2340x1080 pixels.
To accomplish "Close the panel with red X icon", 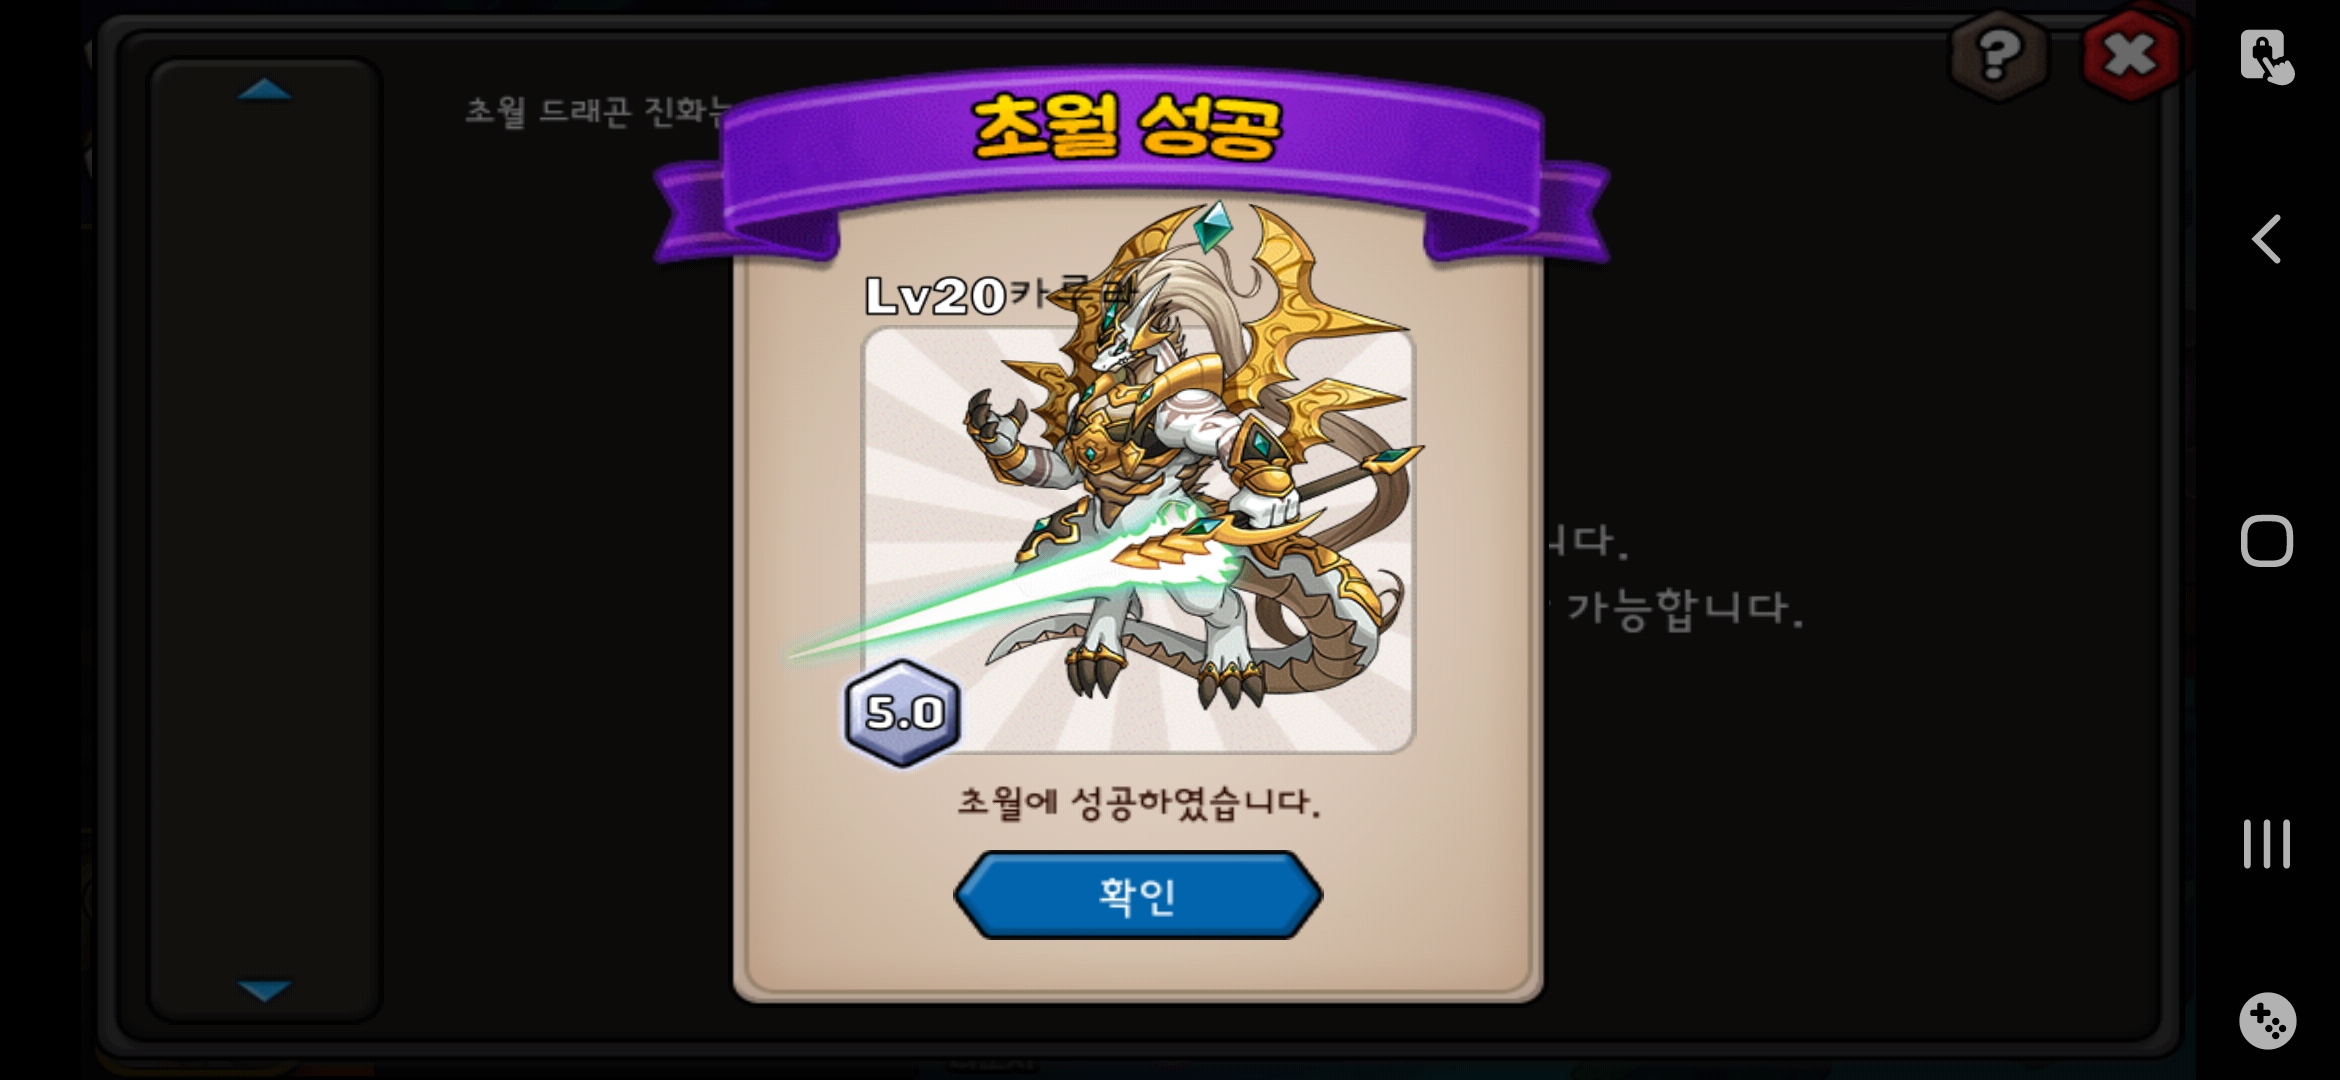I will tap(2130, 55).
